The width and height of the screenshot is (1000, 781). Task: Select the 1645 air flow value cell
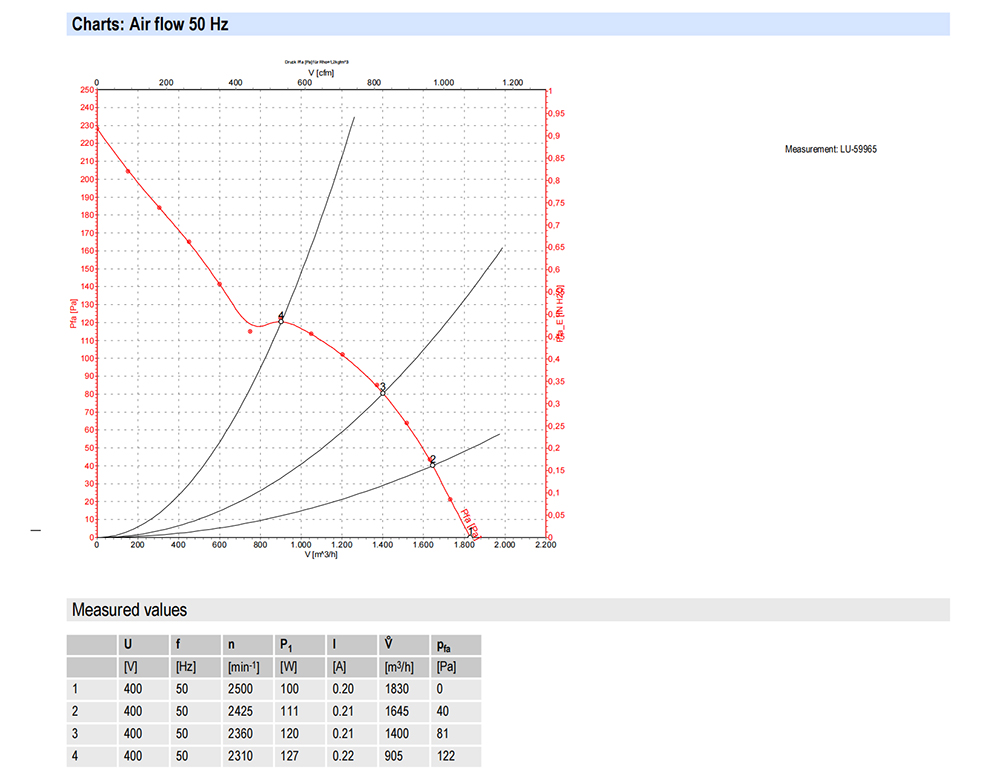(x=396, y=711)
